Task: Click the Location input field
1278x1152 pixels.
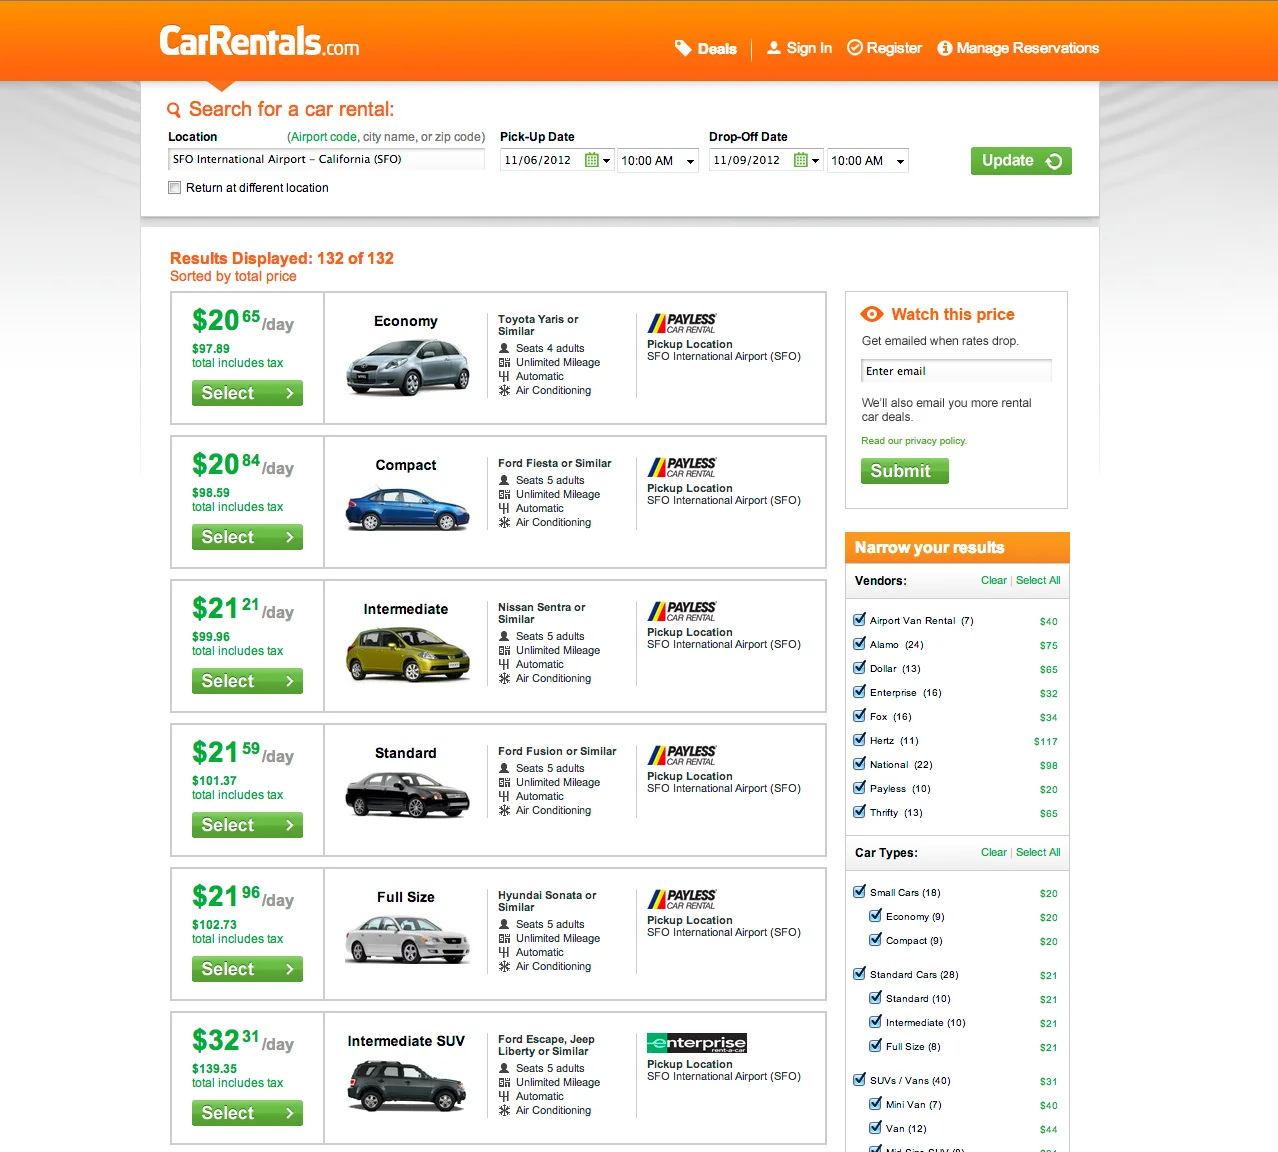Action: click(x=326, y=159)
